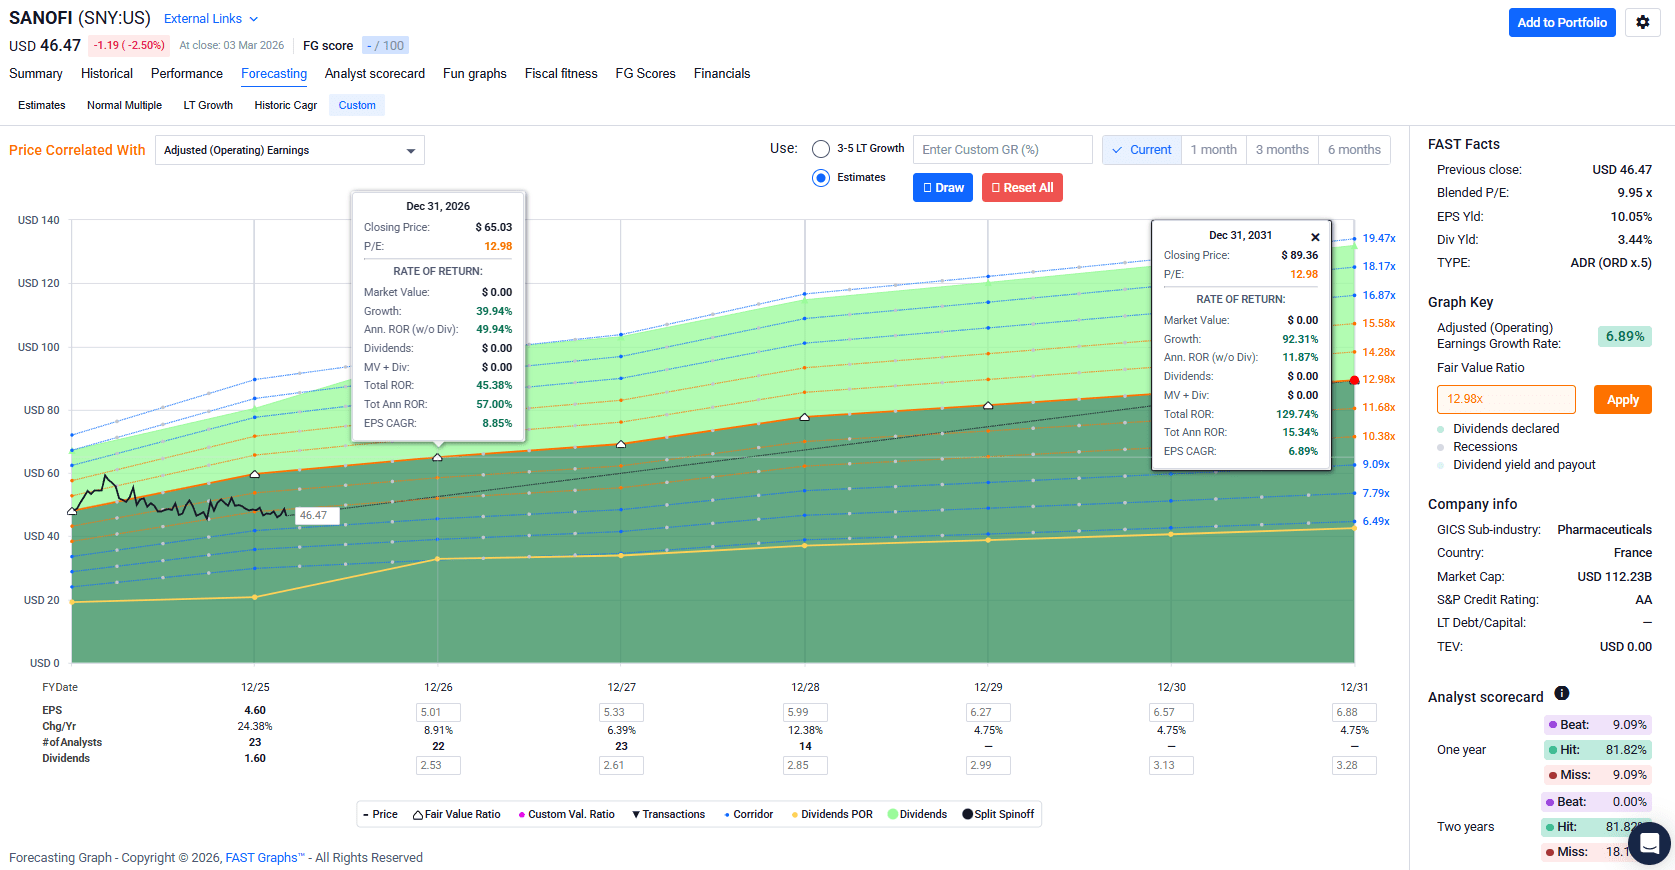Image resolution: width=1675 pixels, height=870 pixels.
Task: Click the Reset All button
Action: pyautogui.click(x=1022, y=188)
